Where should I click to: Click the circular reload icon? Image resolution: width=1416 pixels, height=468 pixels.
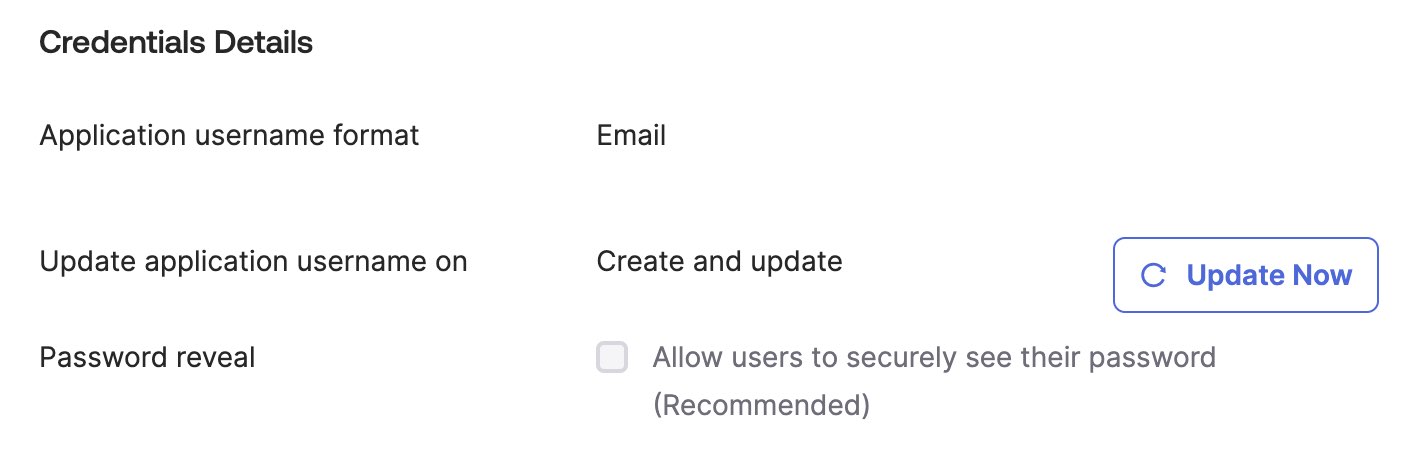coord(1153,276)
